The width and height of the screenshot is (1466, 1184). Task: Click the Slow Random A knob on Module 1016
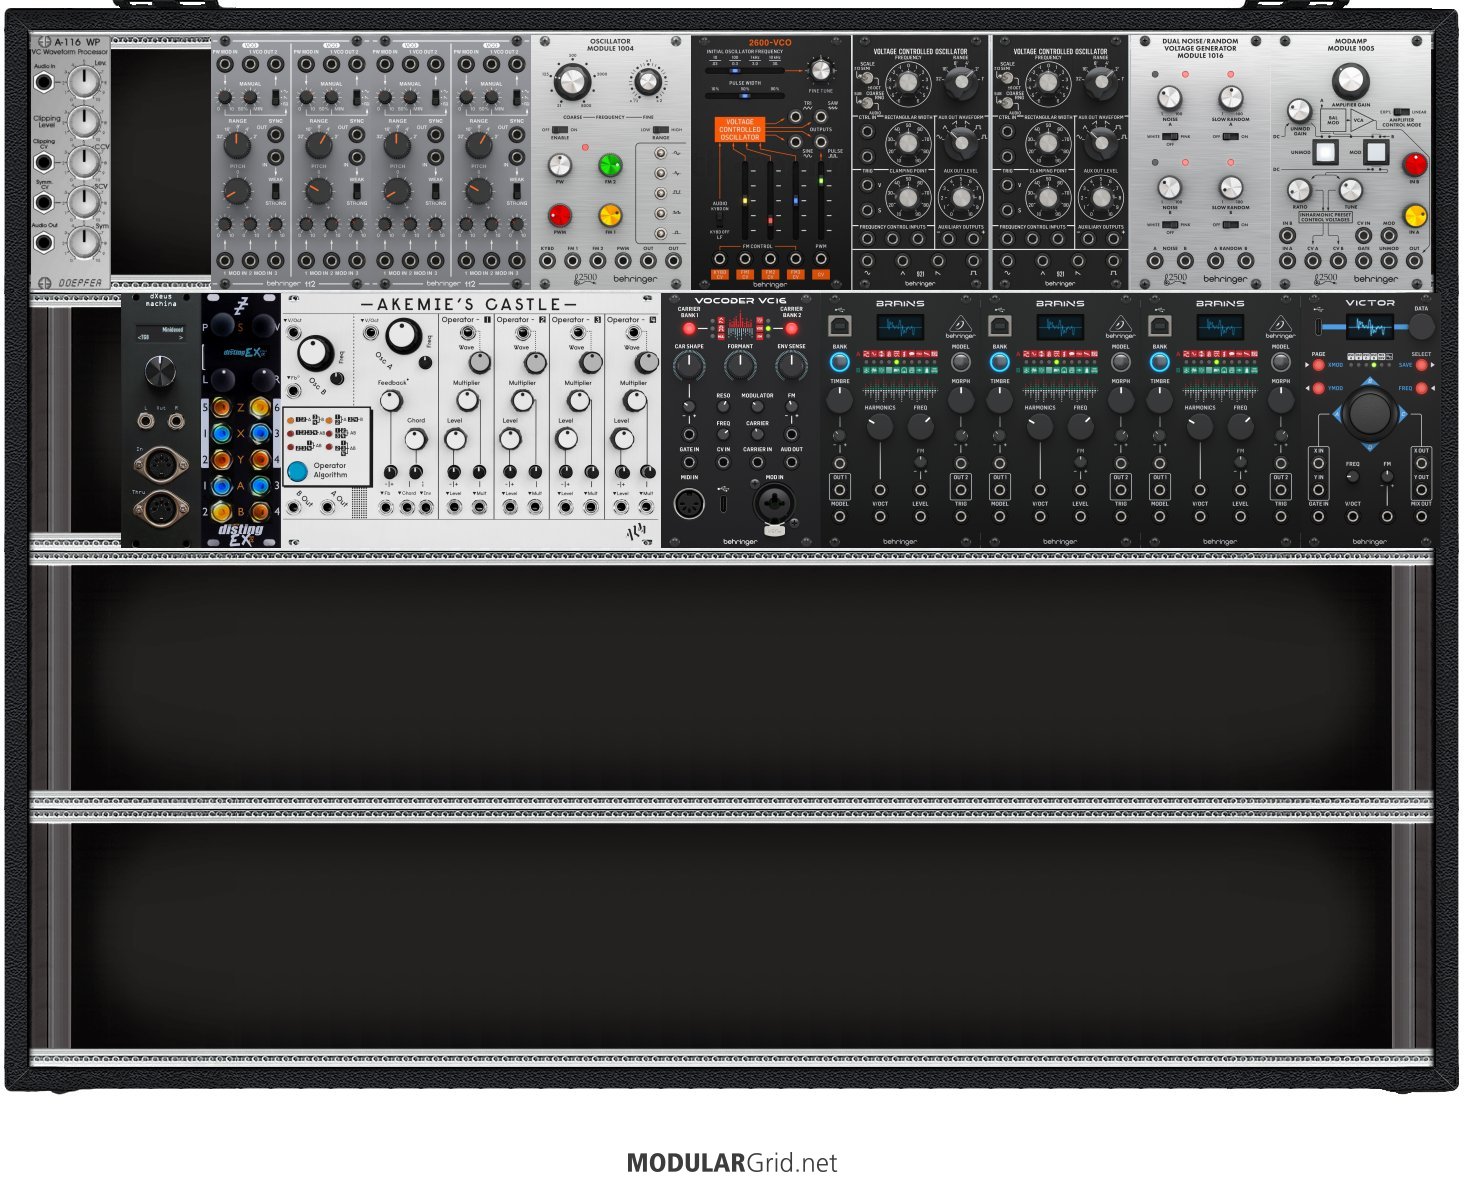(x=1231, y=98)
